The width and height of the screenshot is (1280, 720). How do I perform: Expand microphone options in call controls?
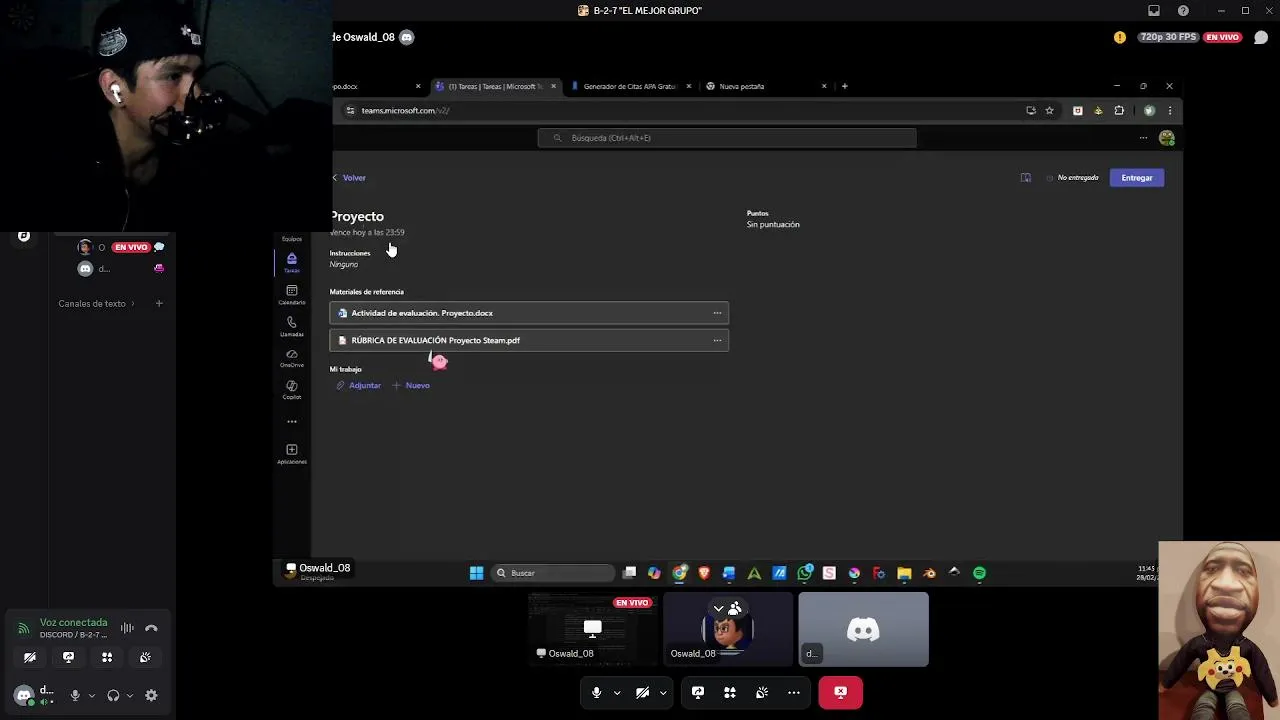click(x=617, y=692)
